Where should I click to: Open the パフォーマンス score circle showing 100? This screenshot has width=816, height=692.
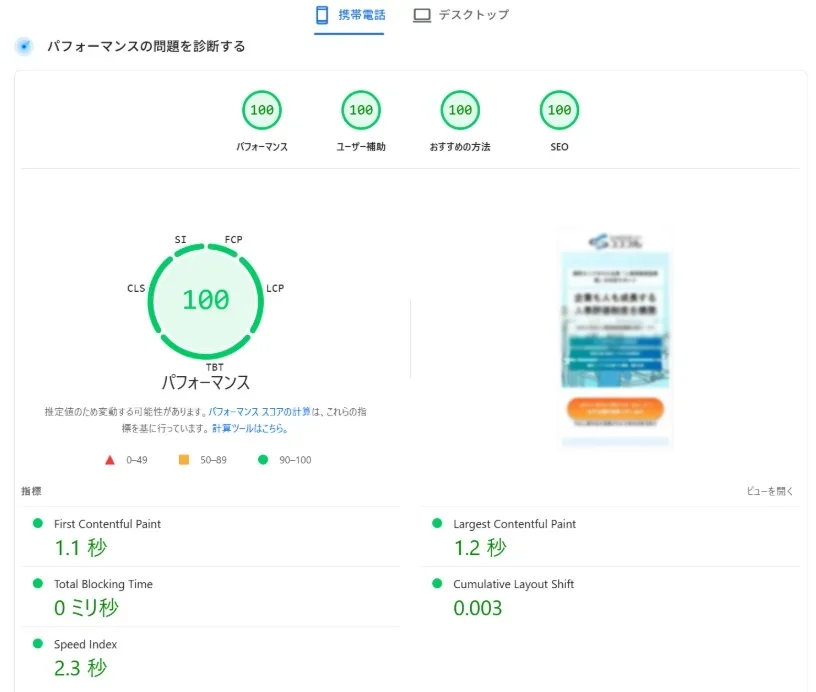point(261,110)
